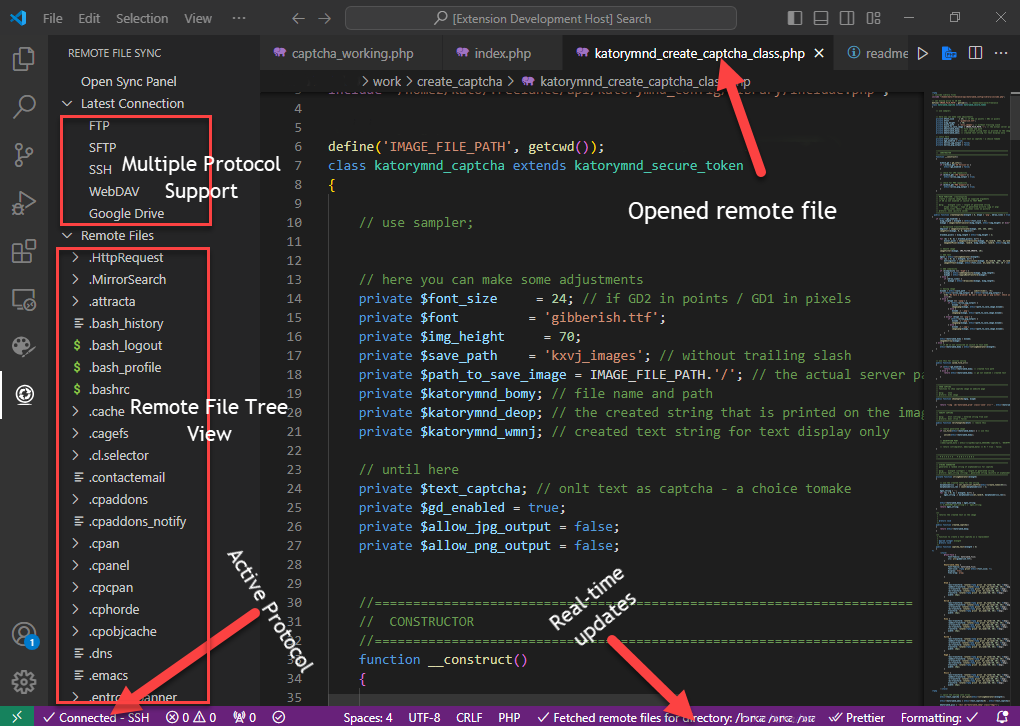The image size is (1020, 726).
Task: Open the Run and Debug view
Action: [24, 203]
